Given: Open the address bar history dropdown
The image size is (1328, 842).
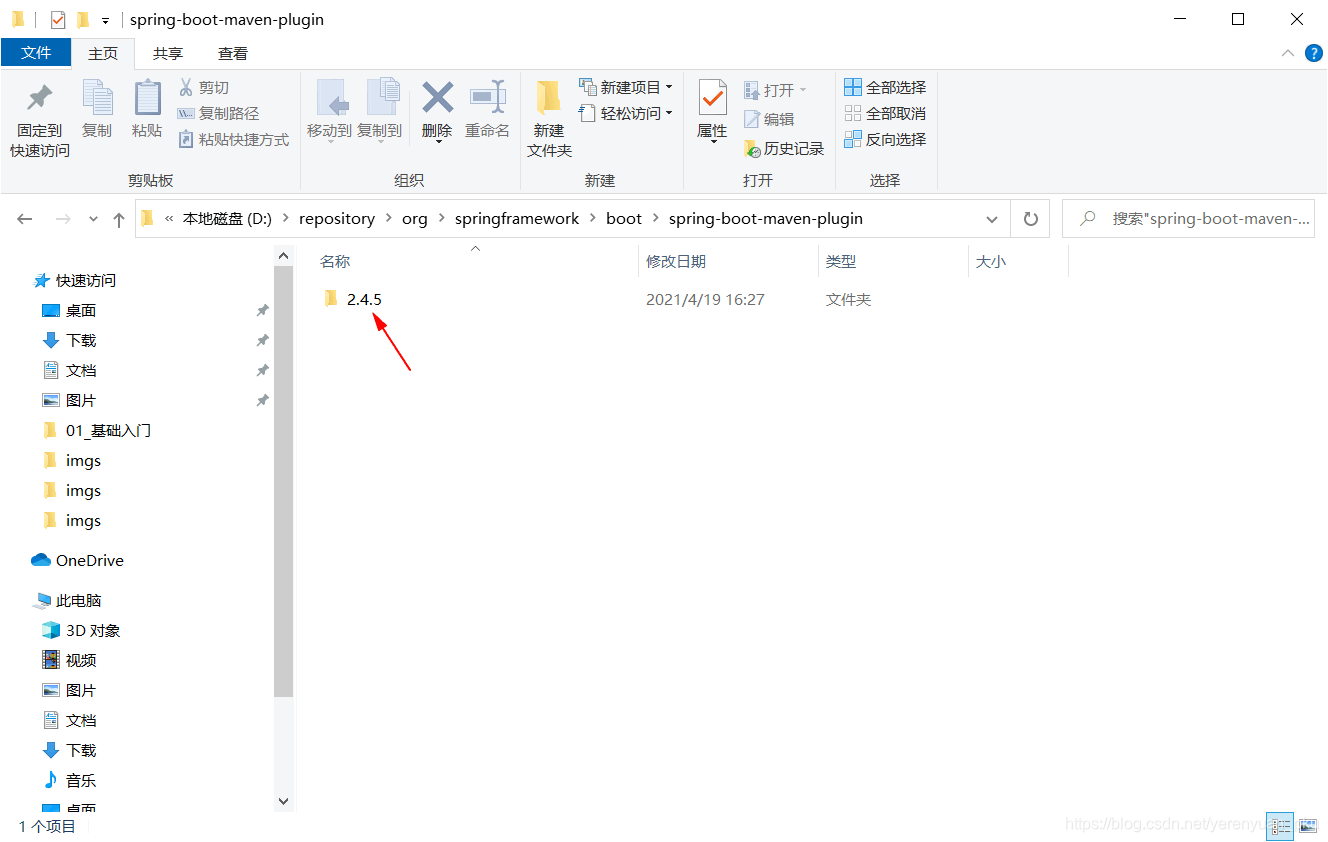Looking at the screenshot, I should (x=992, y=219).
